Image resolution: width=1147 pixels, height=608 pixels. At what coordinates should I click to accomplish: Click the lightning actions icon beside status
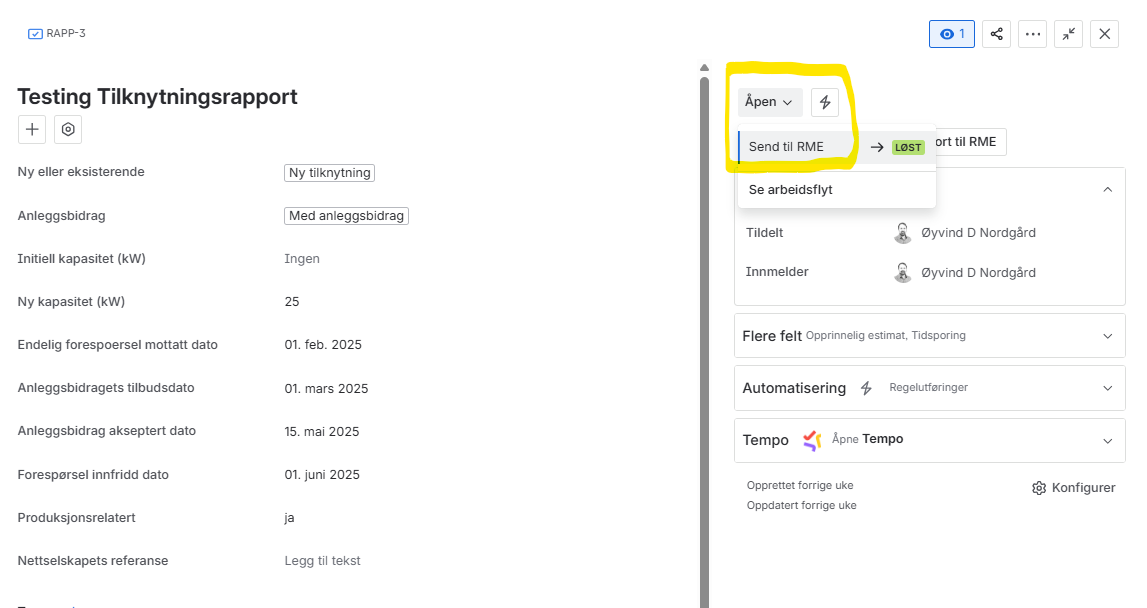coord(825,102)
